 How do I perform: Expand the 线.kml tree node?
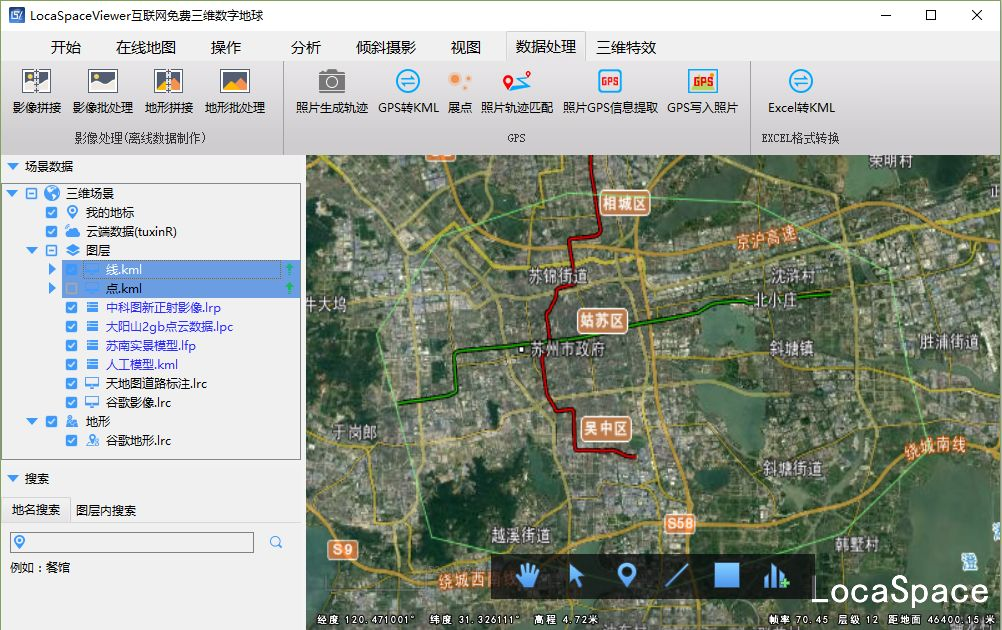[x=52, y=270]
